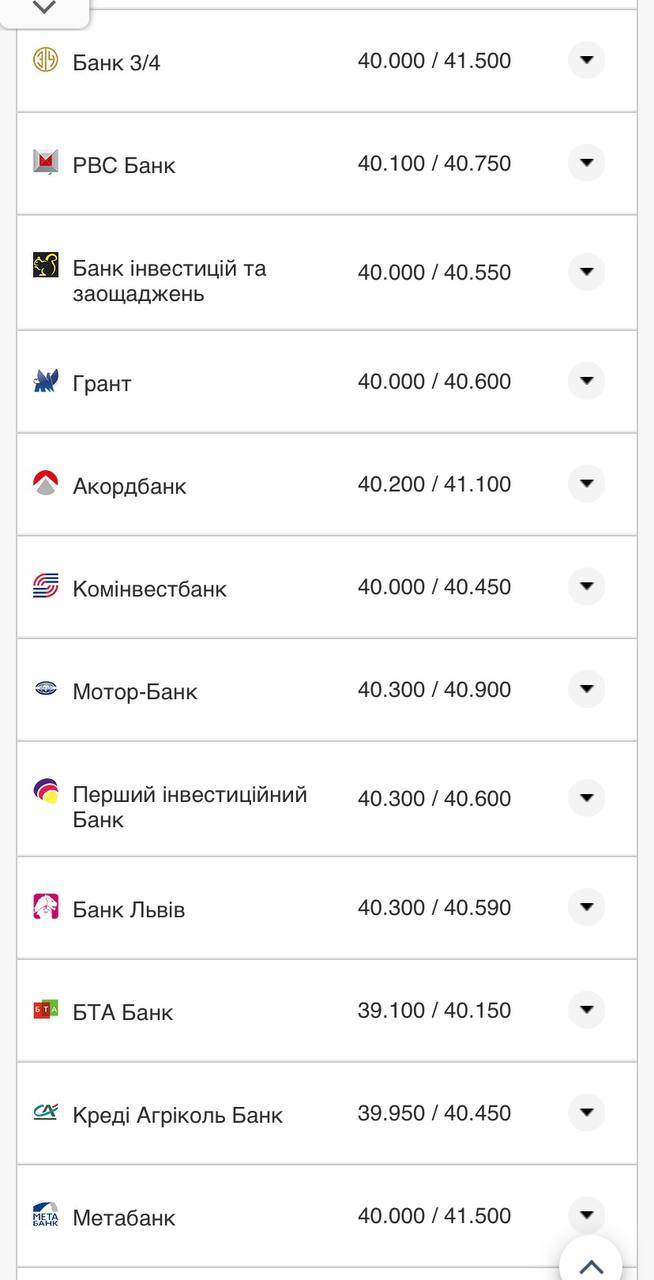Open the БТА Банк details dropdown
Viewport: 654px width, 1280px height.
point(586,1009)
